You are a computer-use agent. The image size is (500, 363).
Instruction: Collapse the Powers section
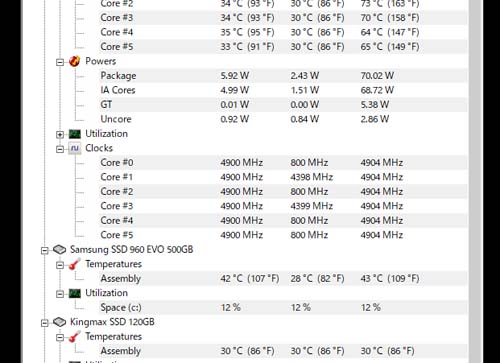tap(60, 62)
